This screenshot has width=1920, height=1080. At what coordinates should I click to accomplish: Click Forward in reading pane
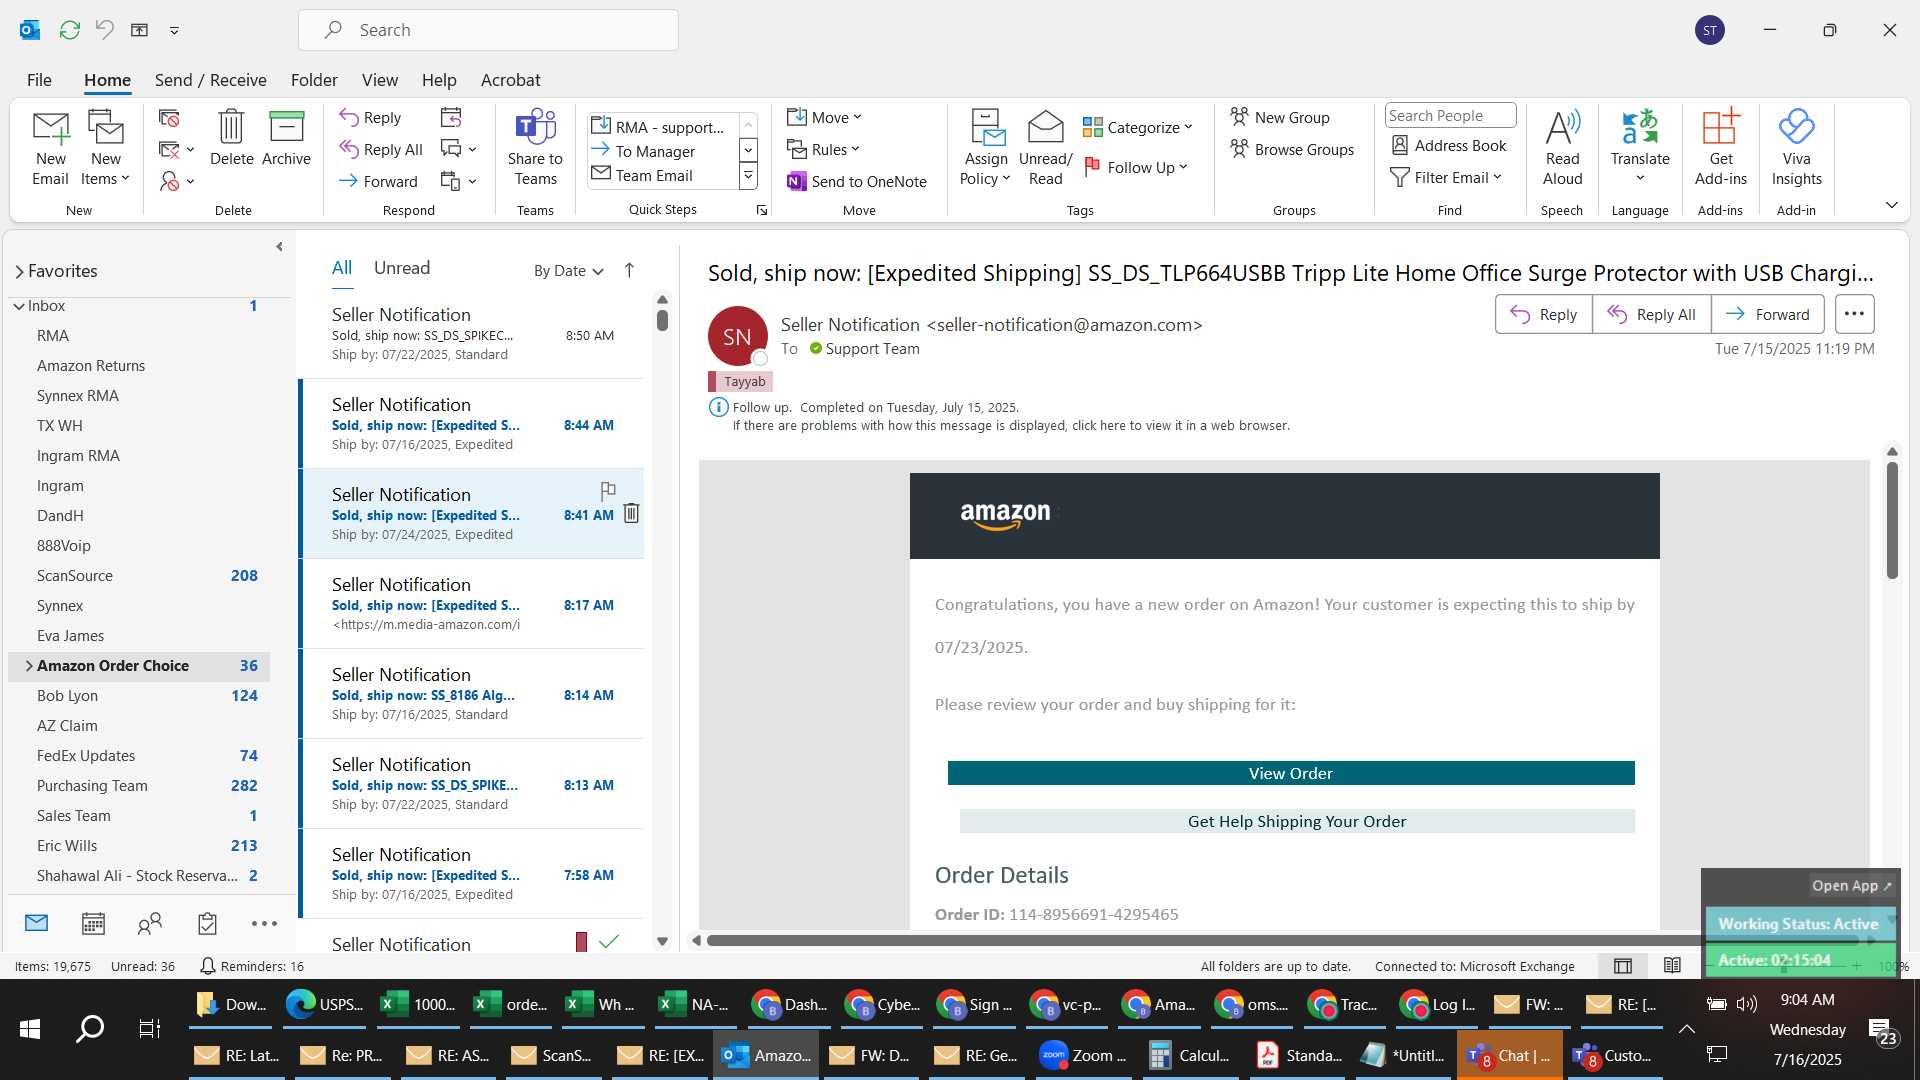tap(1767, 314)
